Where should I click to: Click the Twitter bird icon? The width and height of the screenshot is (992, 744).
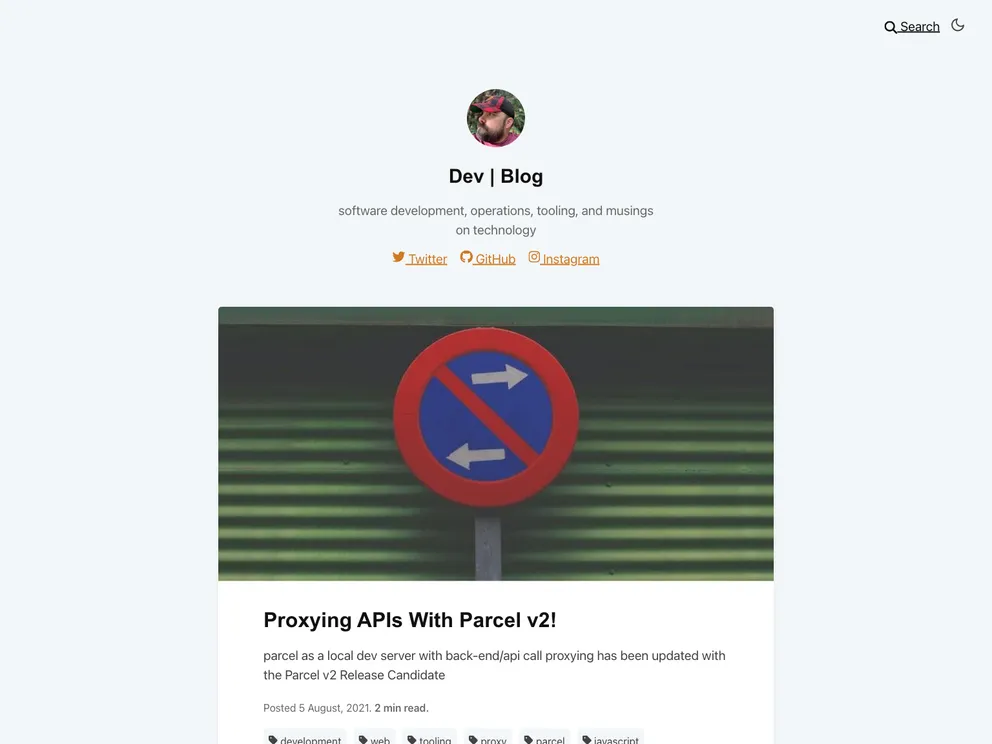399,257
